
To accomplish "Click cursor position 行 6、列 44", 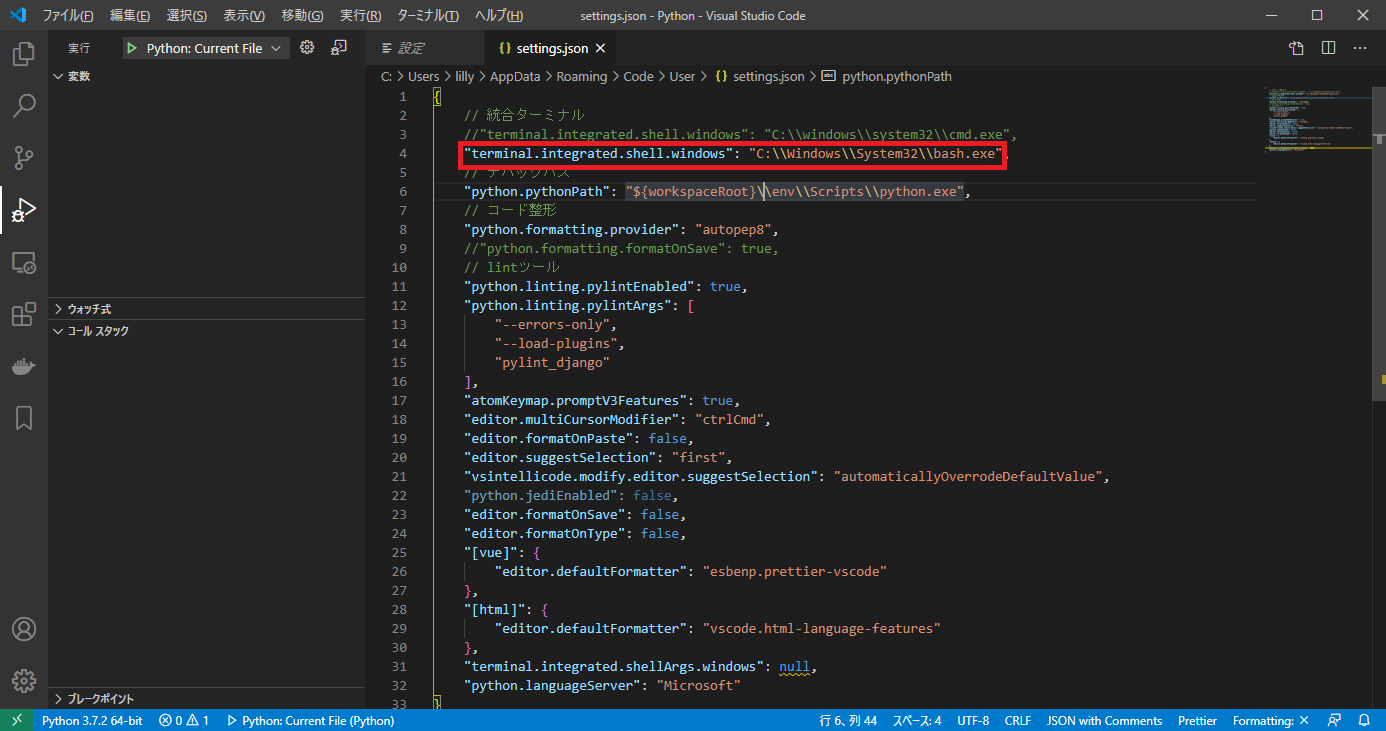I will coord(847,720).
